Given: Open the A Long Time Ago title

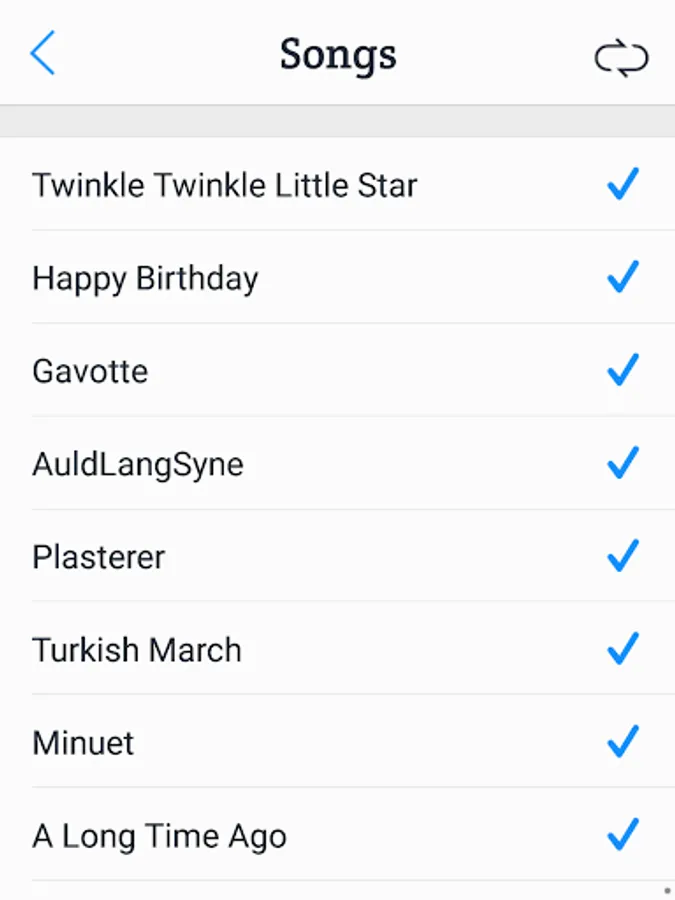Looking at the screenshot, I should (159, 836).
